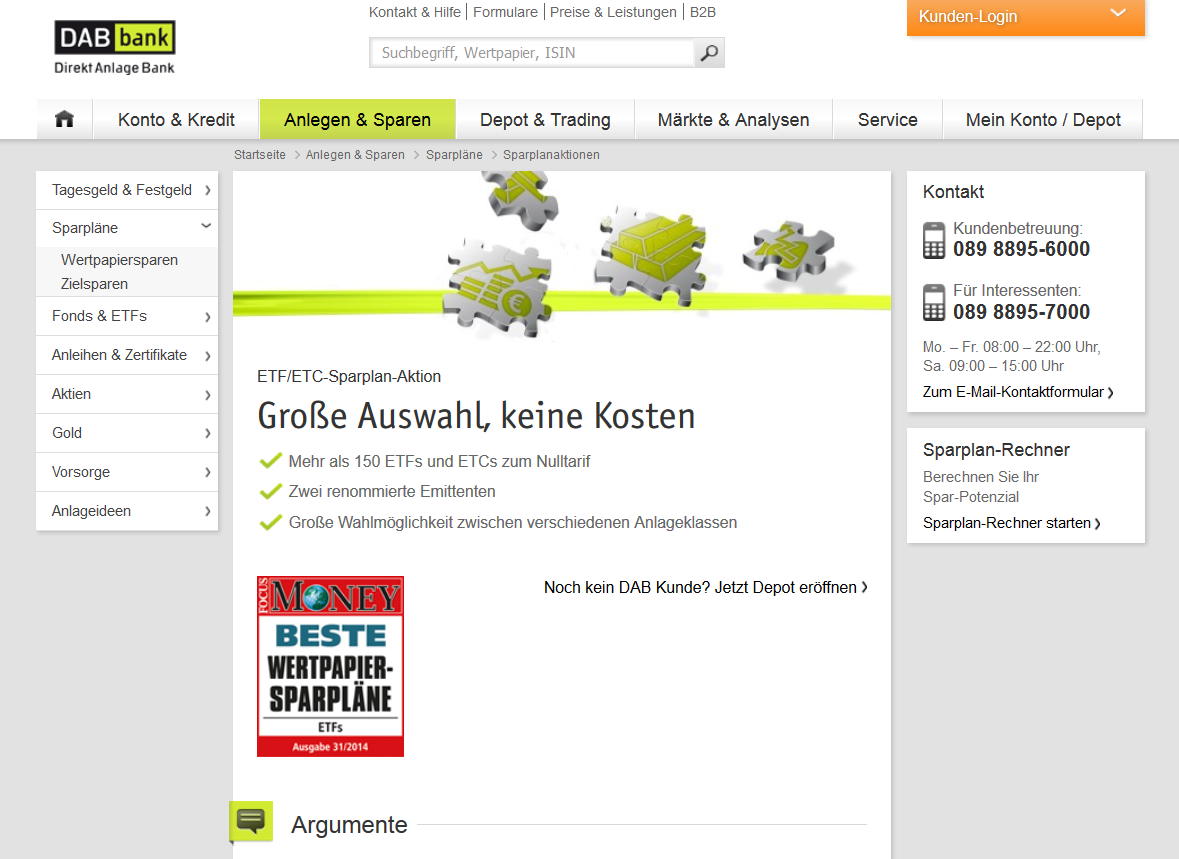Click the puzzle pieces banner image

(x=562, y=256)
